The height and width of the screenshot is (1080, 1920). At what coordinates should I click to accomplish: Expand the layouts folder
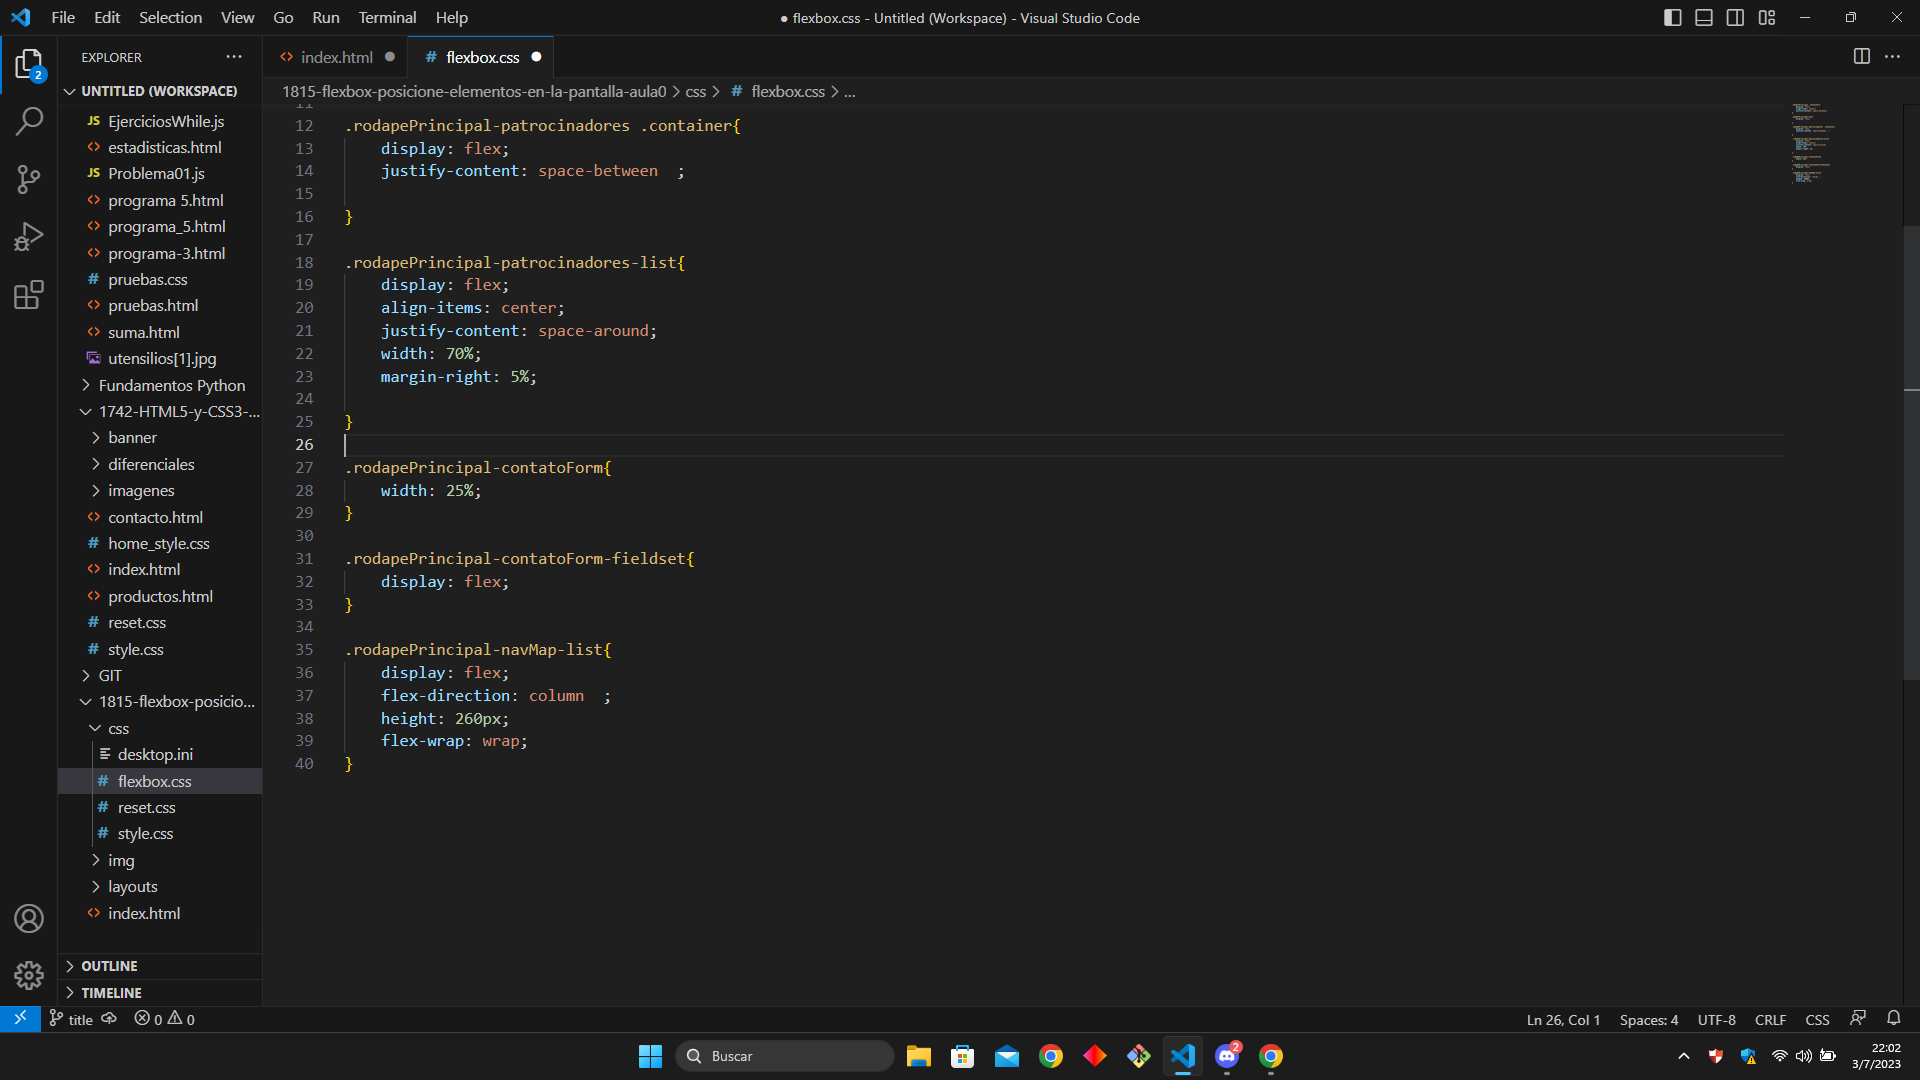click(160, 886)
